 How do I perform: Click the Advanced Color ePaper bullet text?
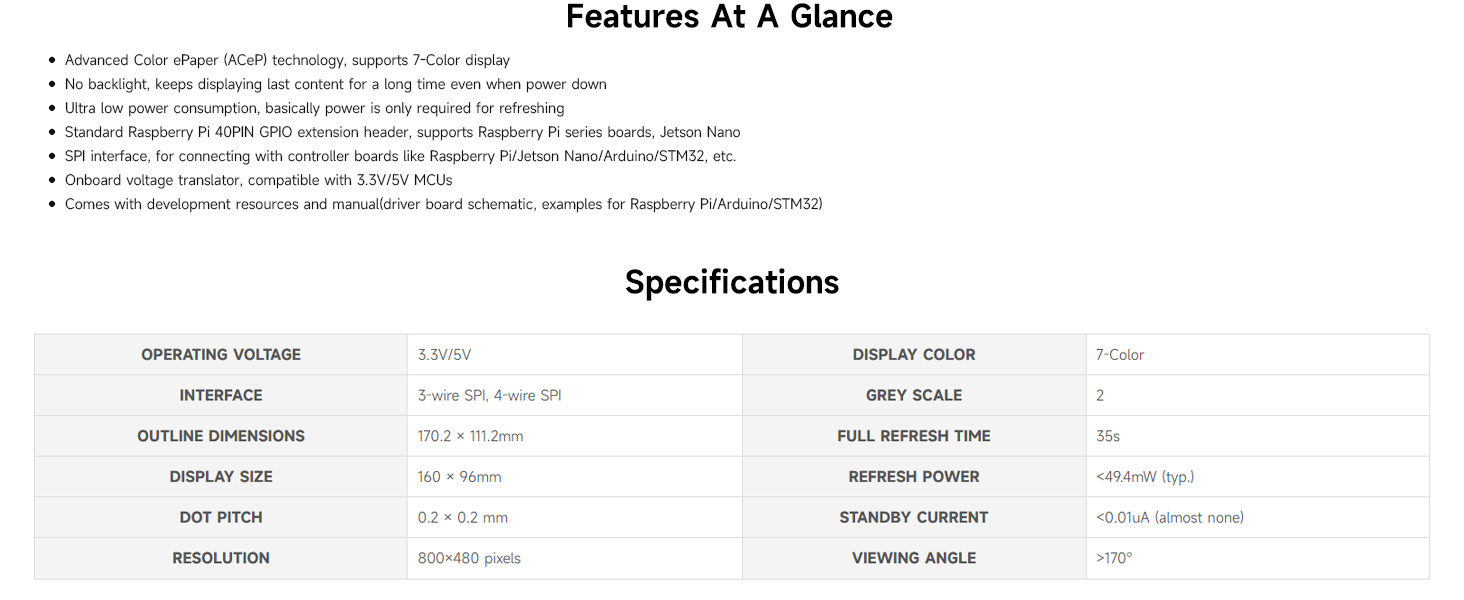[287, 60]
